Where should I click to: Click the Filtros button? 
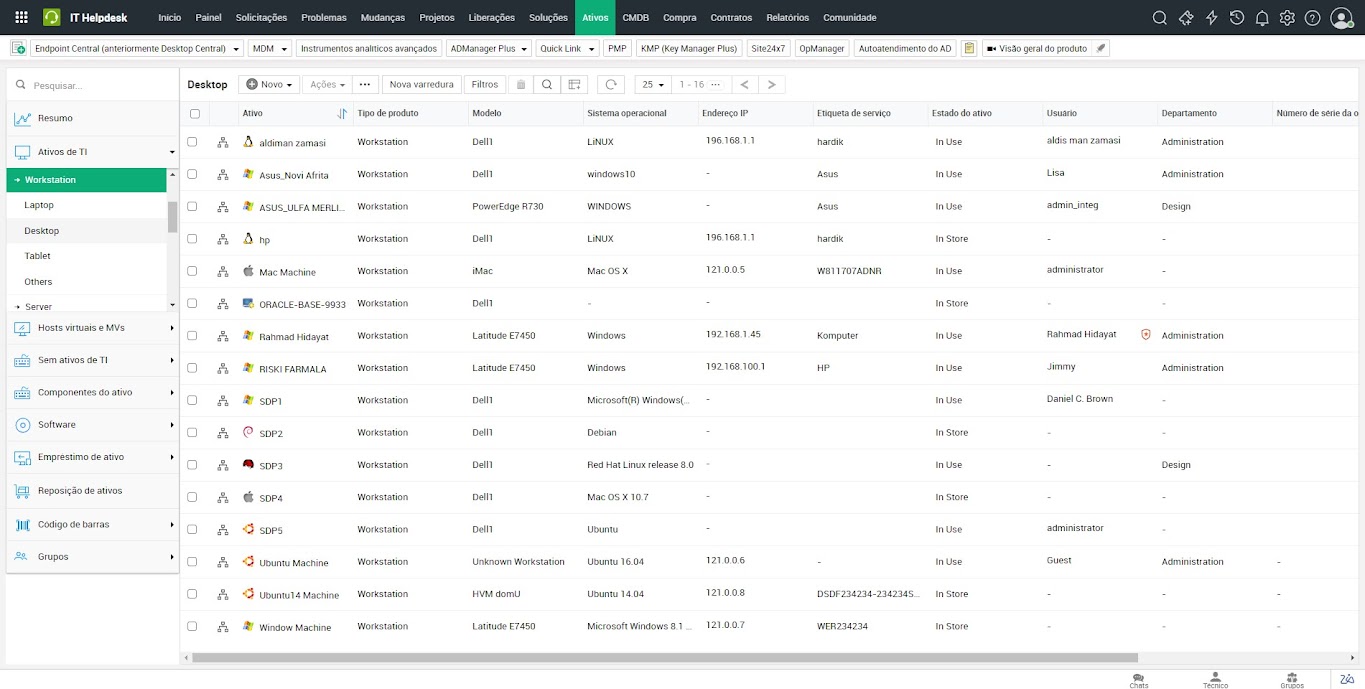pos(485,85)
